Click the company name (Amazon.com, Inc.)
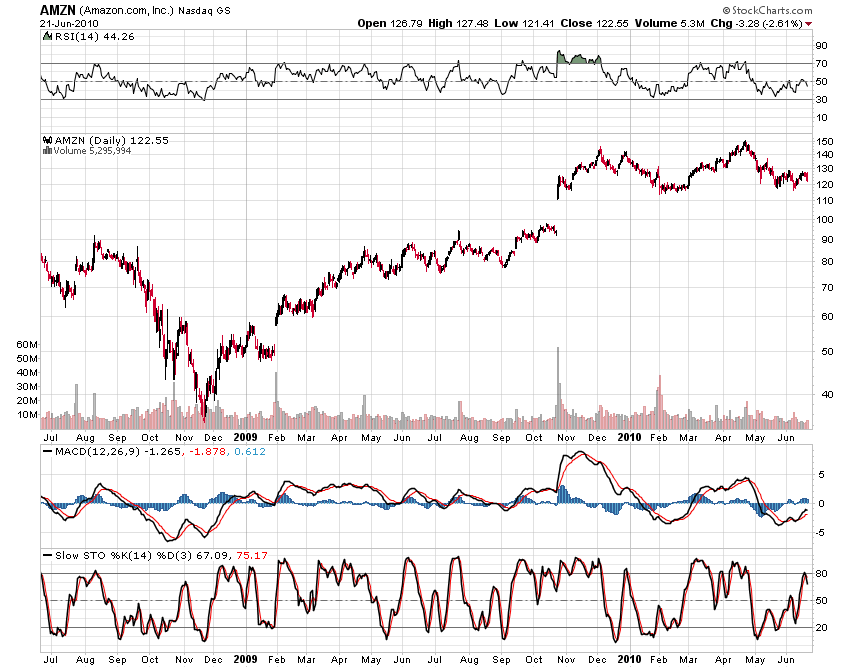This screenshot has width=850, height=668. tap(126, 10)
